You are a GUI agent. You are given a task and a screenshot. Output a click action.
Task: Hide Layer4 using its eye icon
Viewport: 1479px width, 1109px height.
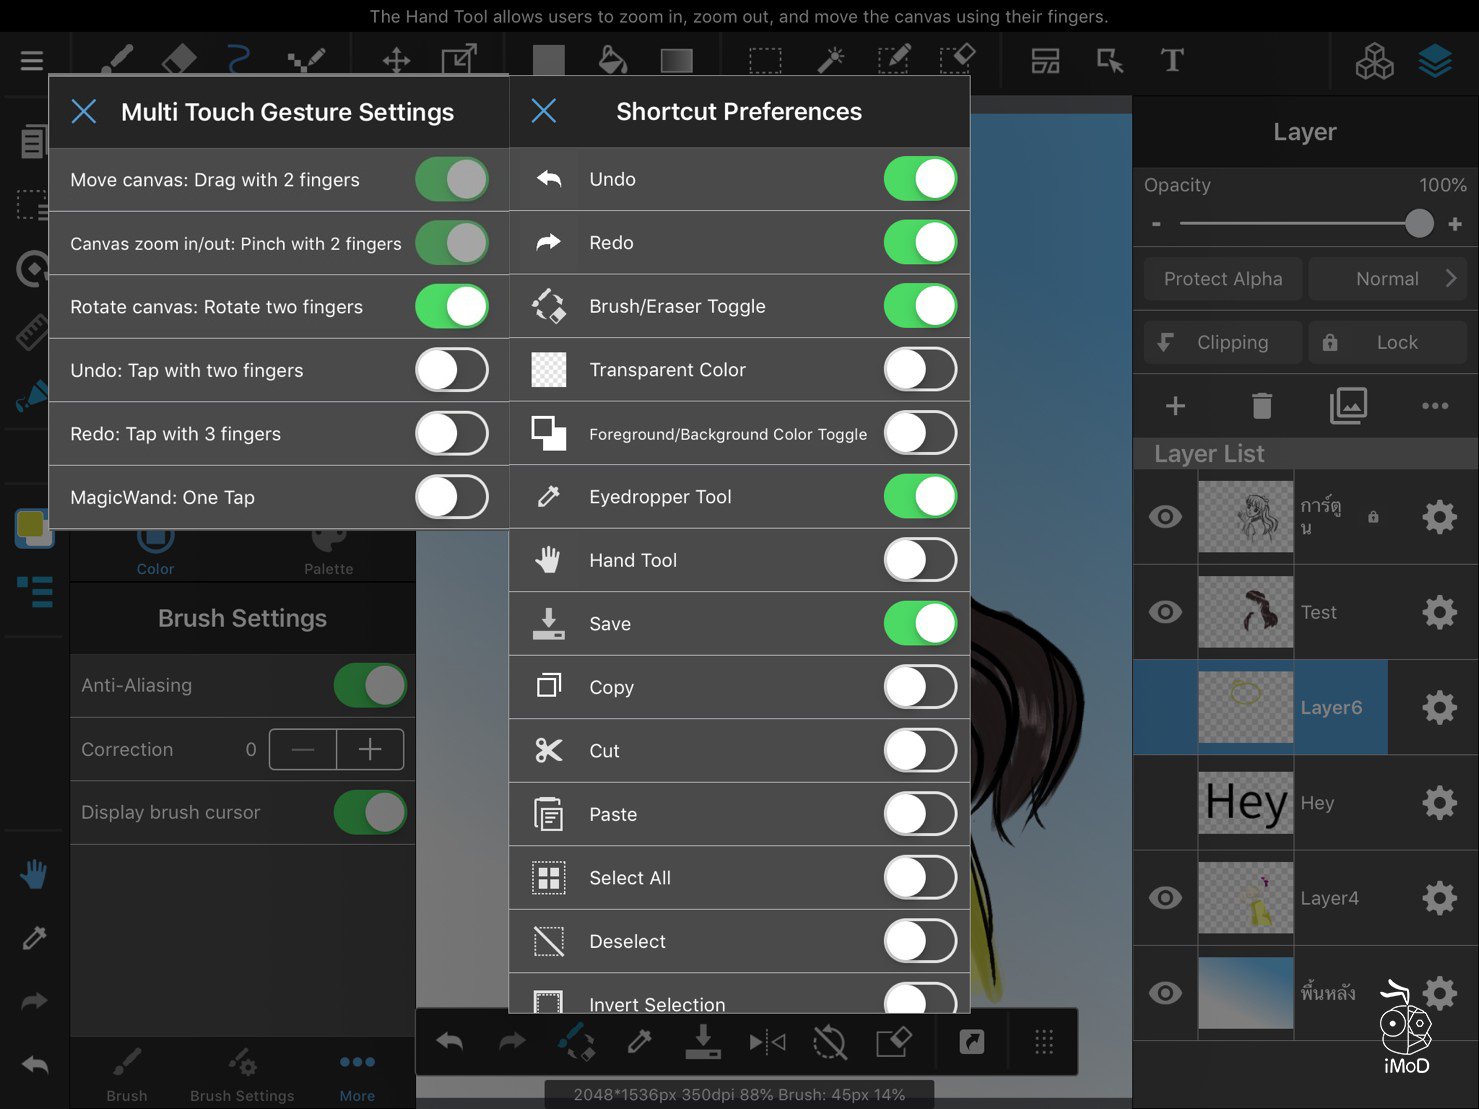[x=1165, y=898]
